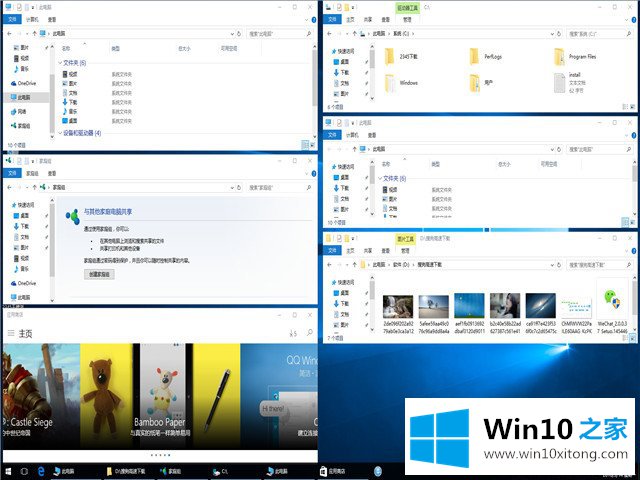The width and height of the screenshot is (640, 480).
Task: Go back in the C: drive window
Action: click(x=329, y=33)
